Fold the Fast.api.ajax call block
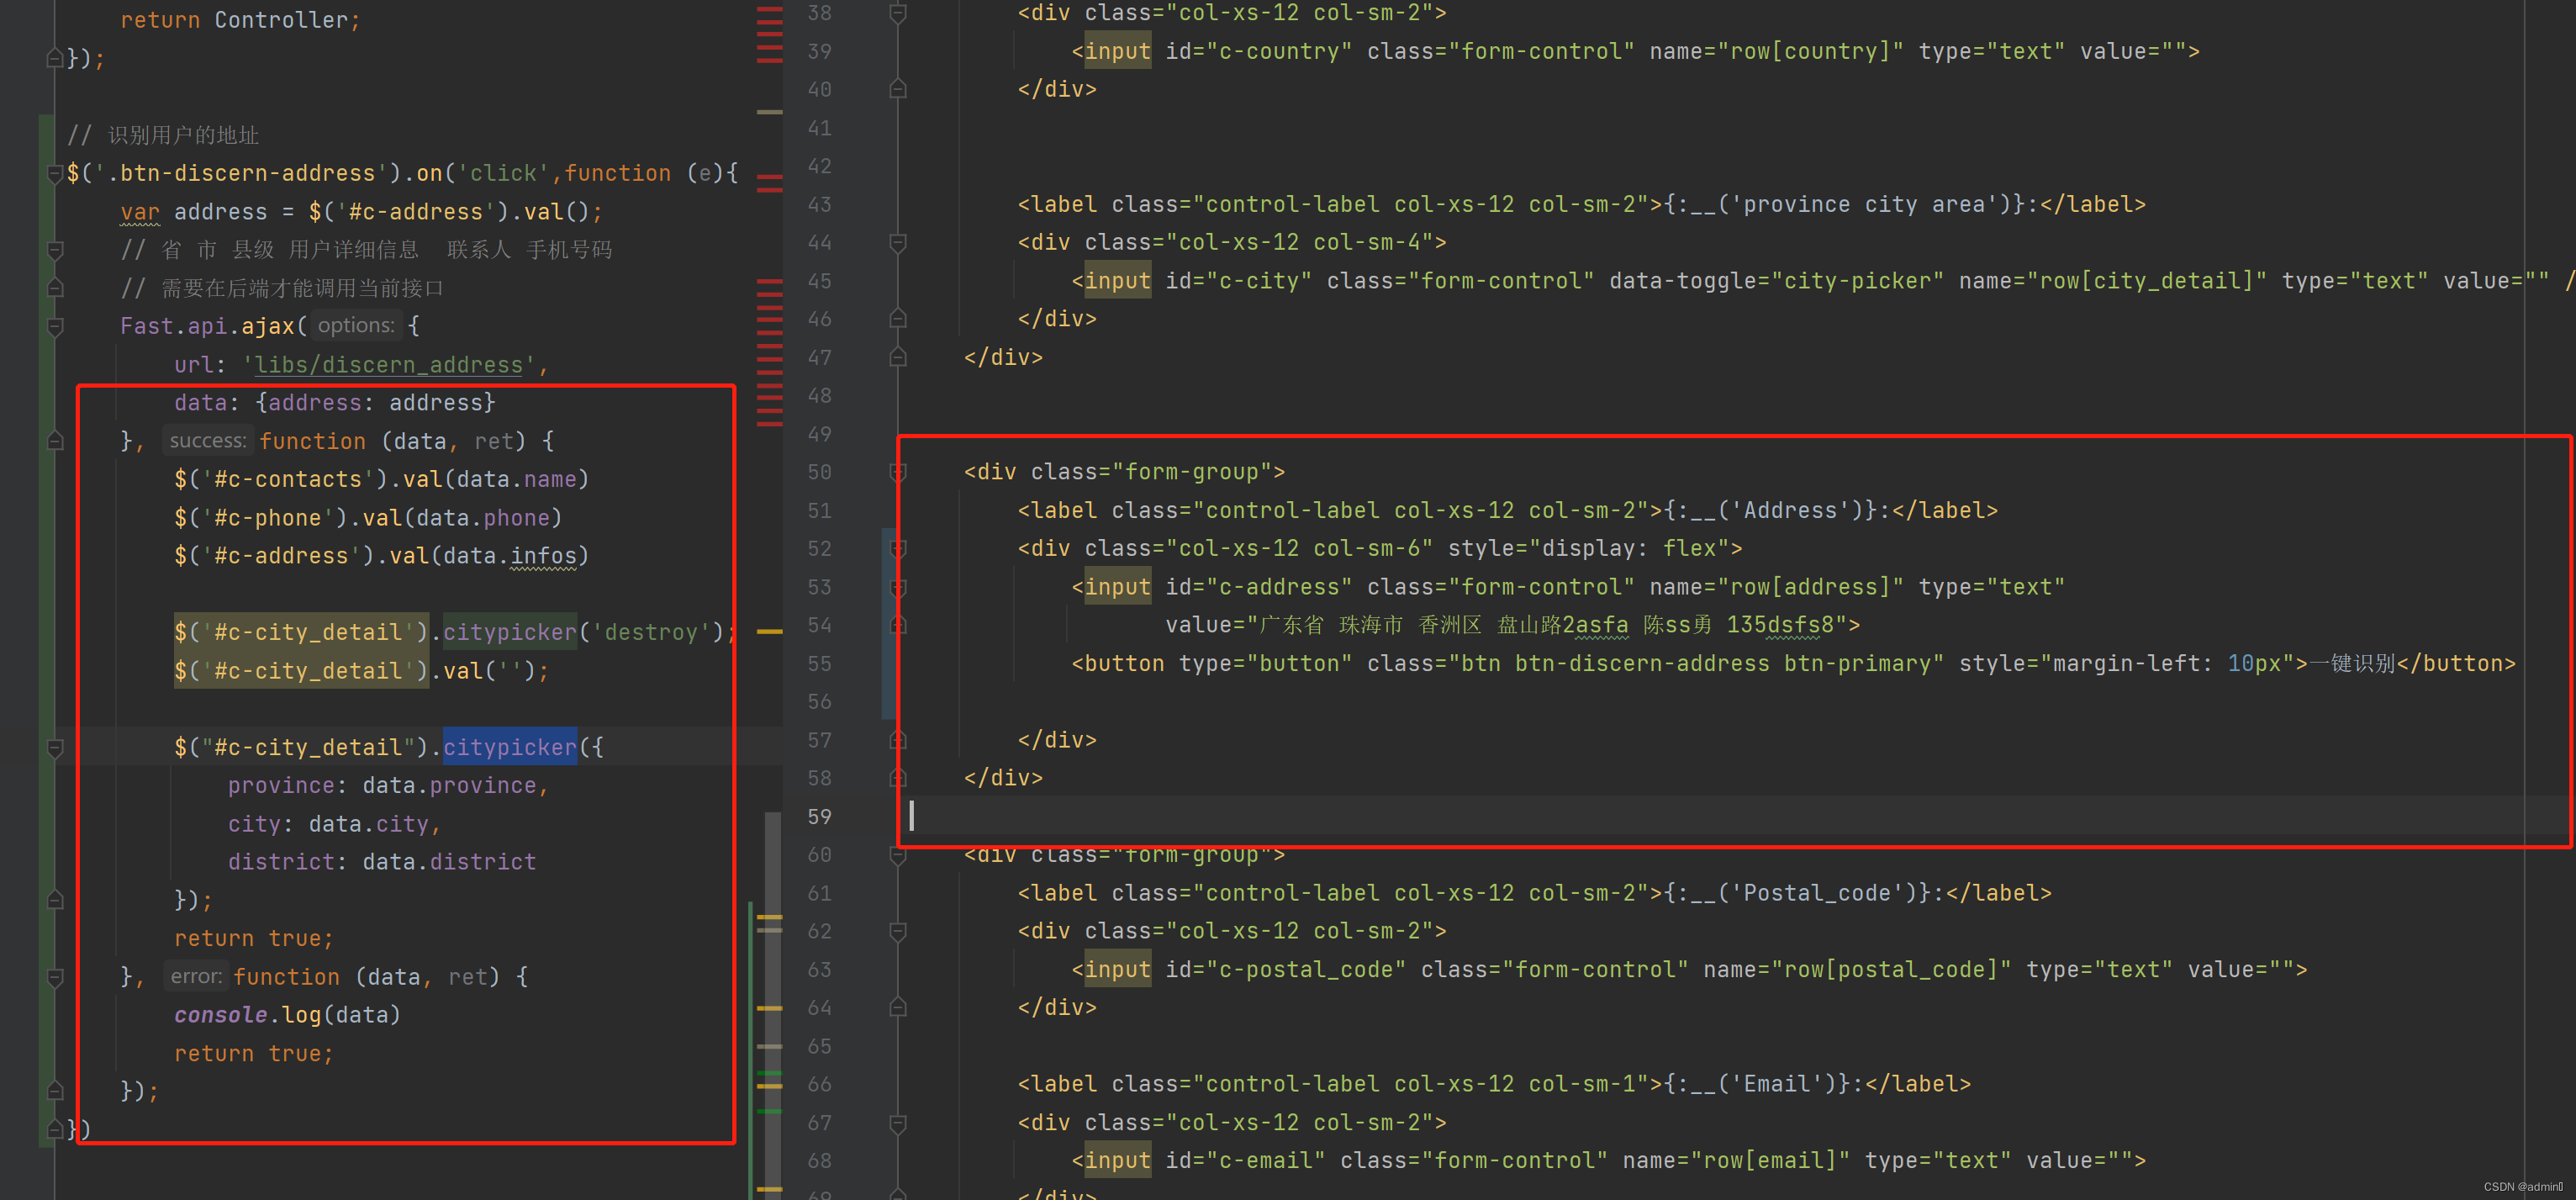The image size is (2576, 1200). point(56,326)
